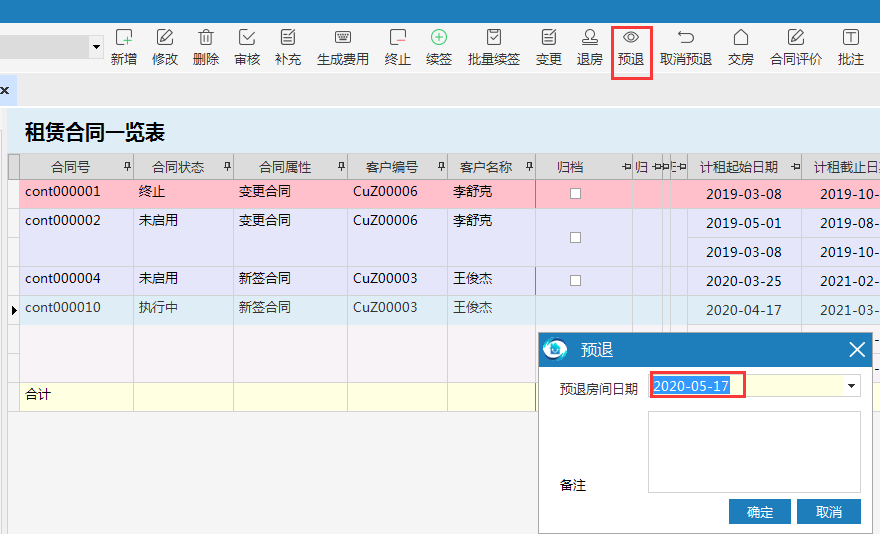The image size is (880, 534).
Task: Click pin icon on 合同属性 column header
Action: [x=341, y=166]
